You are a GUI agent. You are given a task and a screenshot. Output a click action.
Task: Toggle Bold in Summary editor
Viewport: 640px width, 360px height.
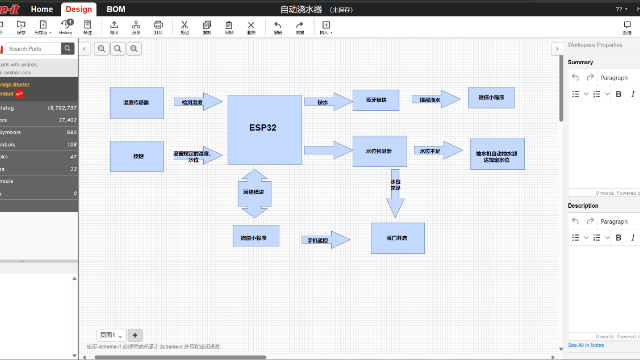tap(618, 94)
